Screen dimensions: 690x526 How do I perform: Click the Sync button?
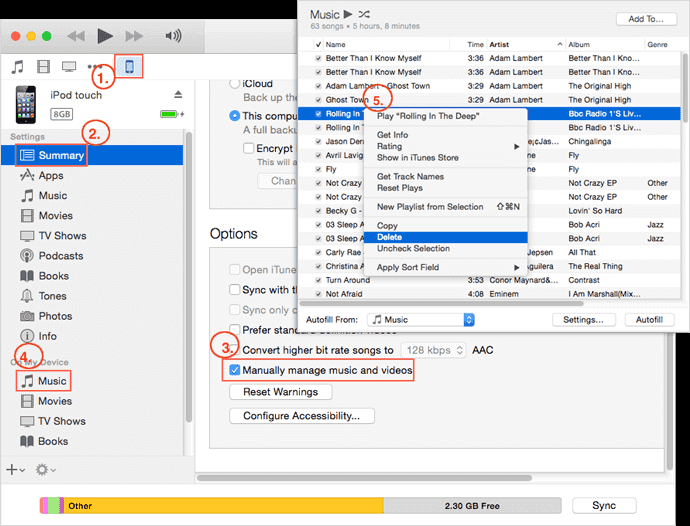coord(603,506)
